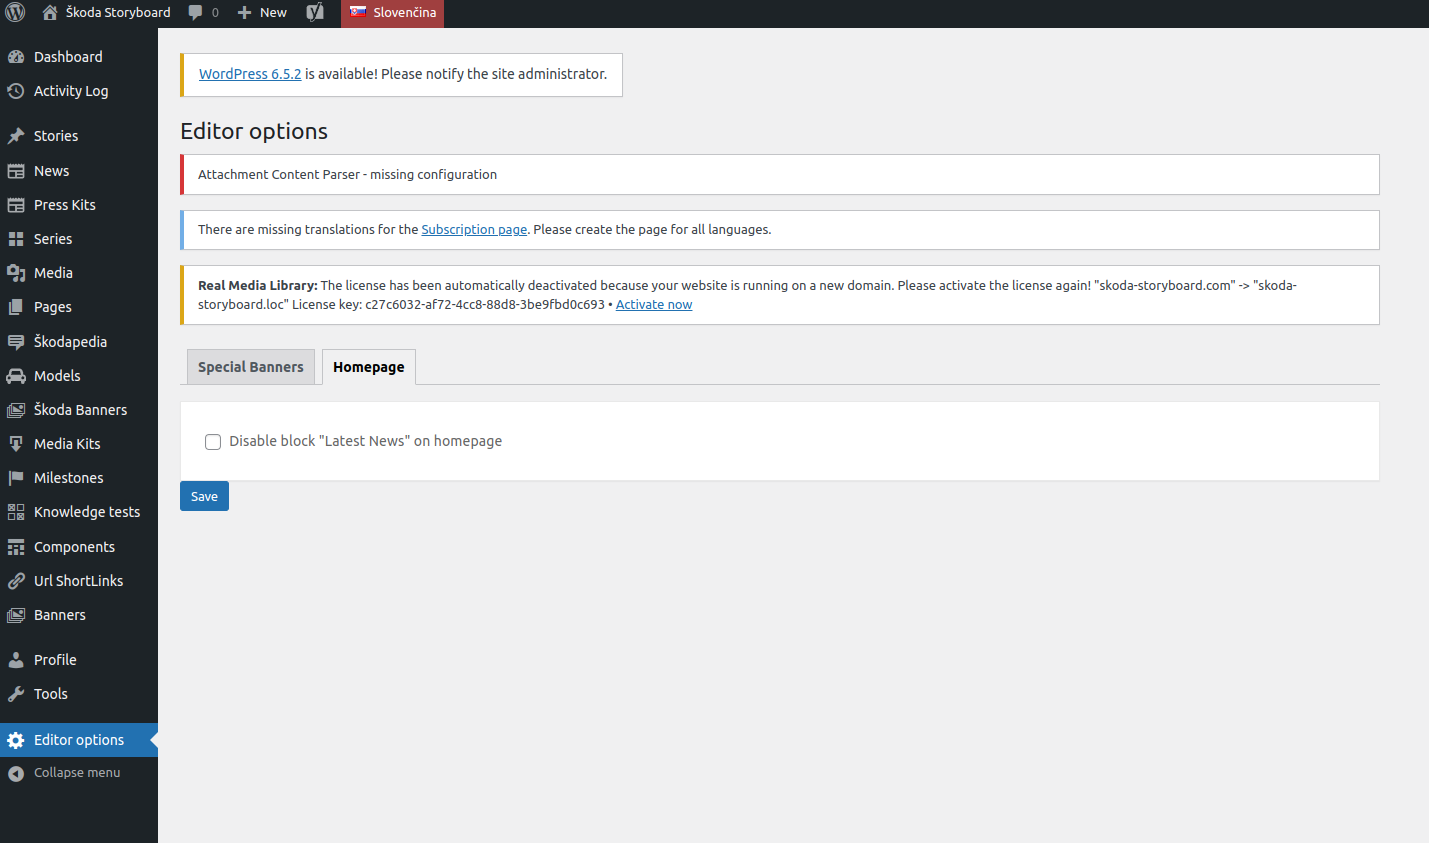Image resolution: width=1429 pixels, height=843 pixels.
Task: Follow the Subscription page link
Action: (474, 230)
